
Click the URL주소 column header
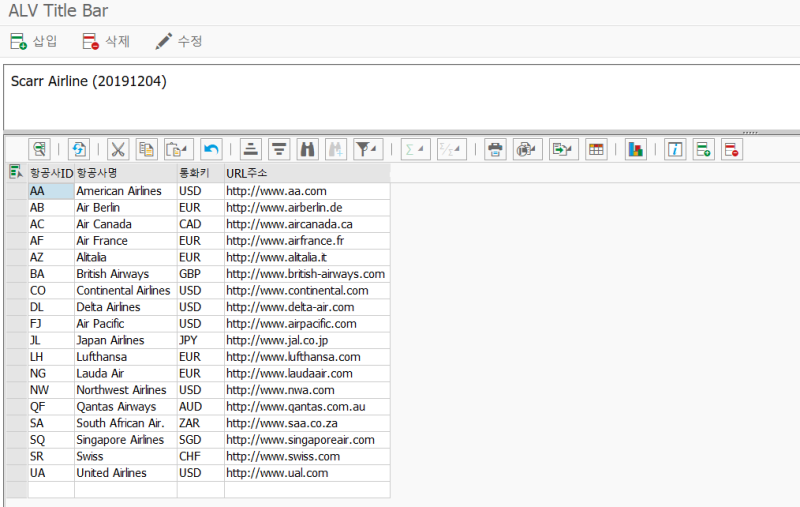click(307, 173)
